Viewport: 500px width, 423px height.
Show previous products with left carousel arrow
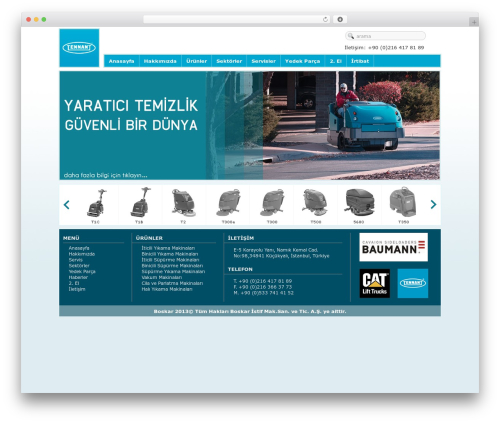[66, 204]
